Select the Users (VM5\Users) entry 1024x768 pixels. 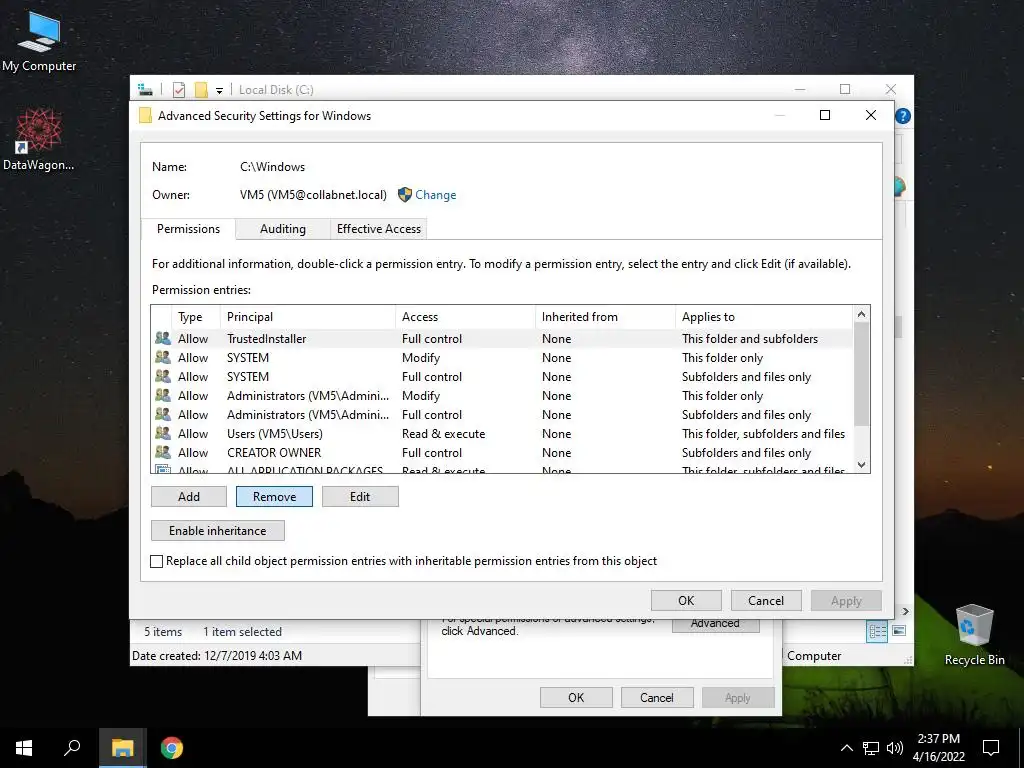502,433
